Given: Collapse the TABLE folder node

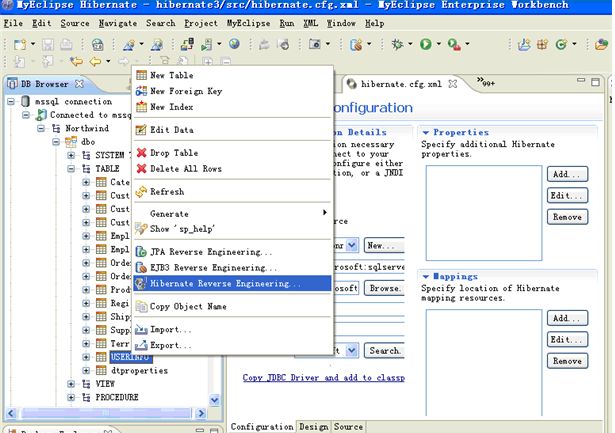Looking at the screenshot, I should point(71,169).
